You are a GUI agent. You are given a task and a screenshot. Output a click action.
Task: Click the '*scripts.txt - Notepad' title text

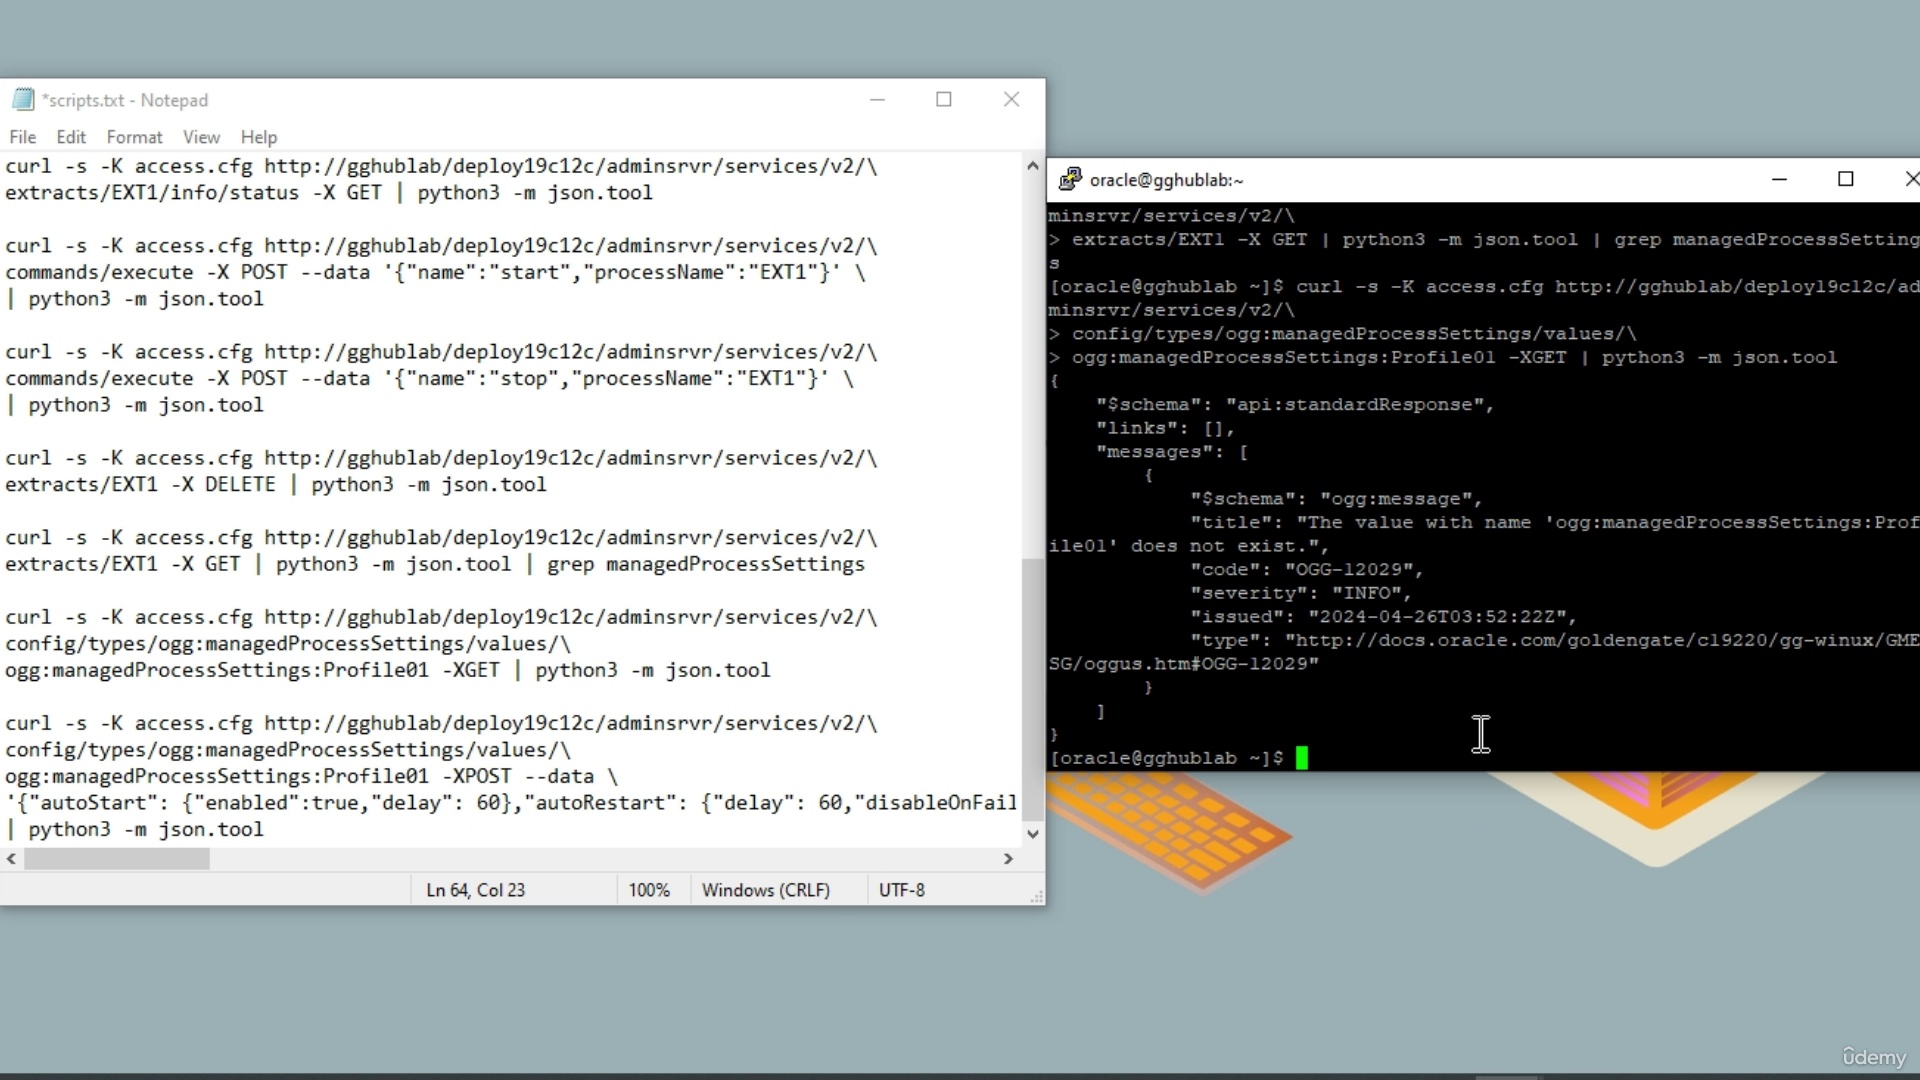click(125, 100)
